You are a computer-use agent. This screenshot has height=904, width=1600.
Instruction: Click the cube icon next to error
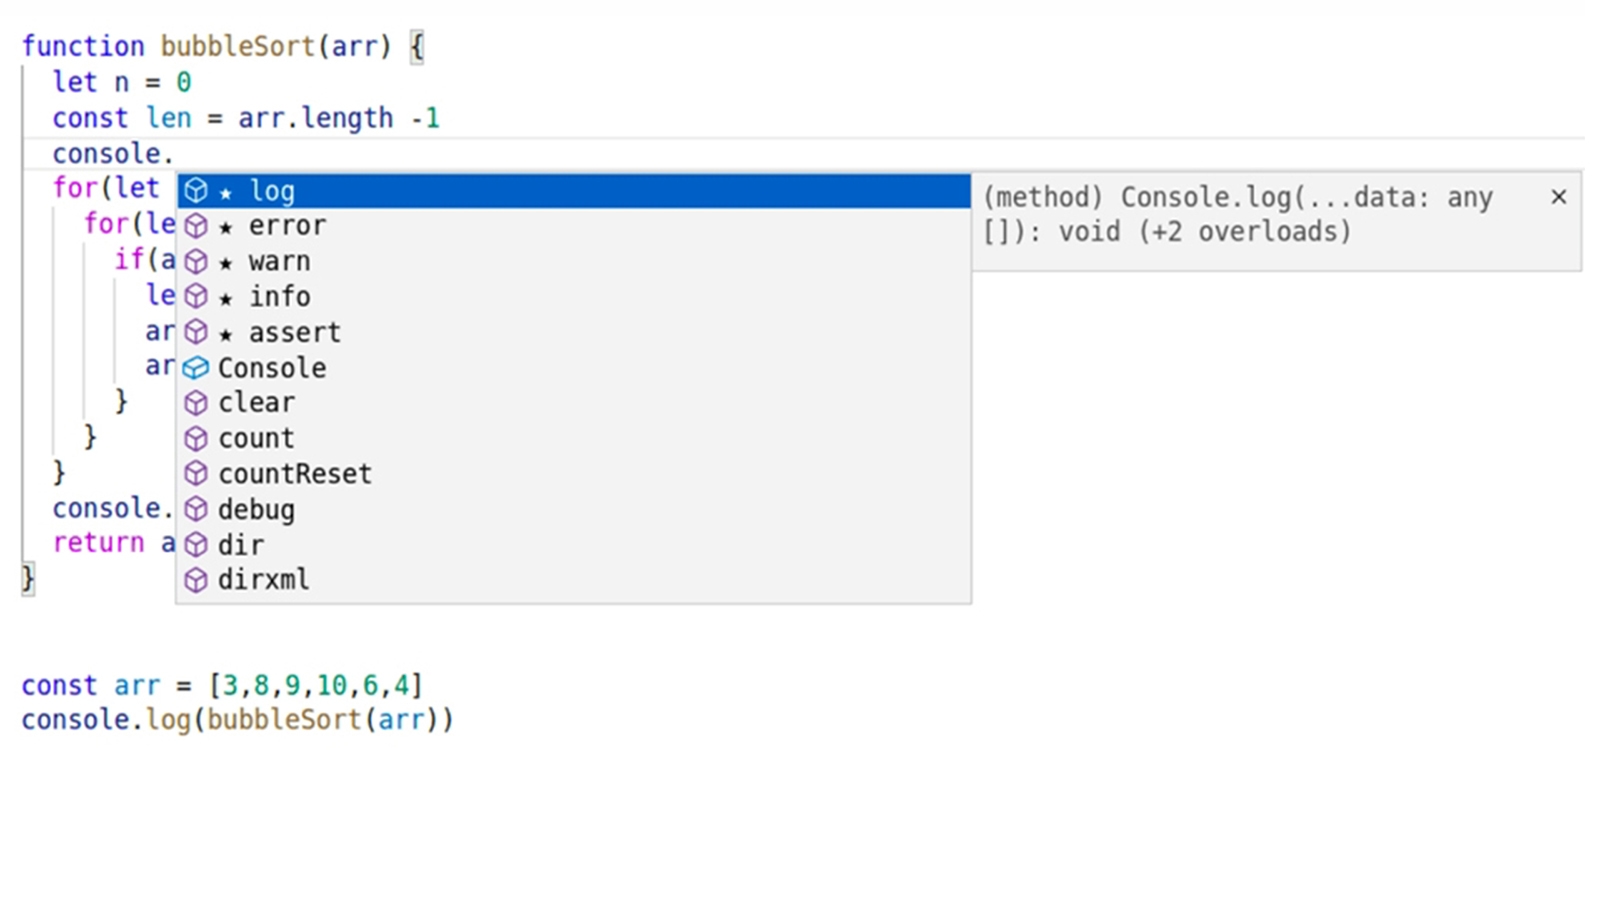(x=196, y=226)
